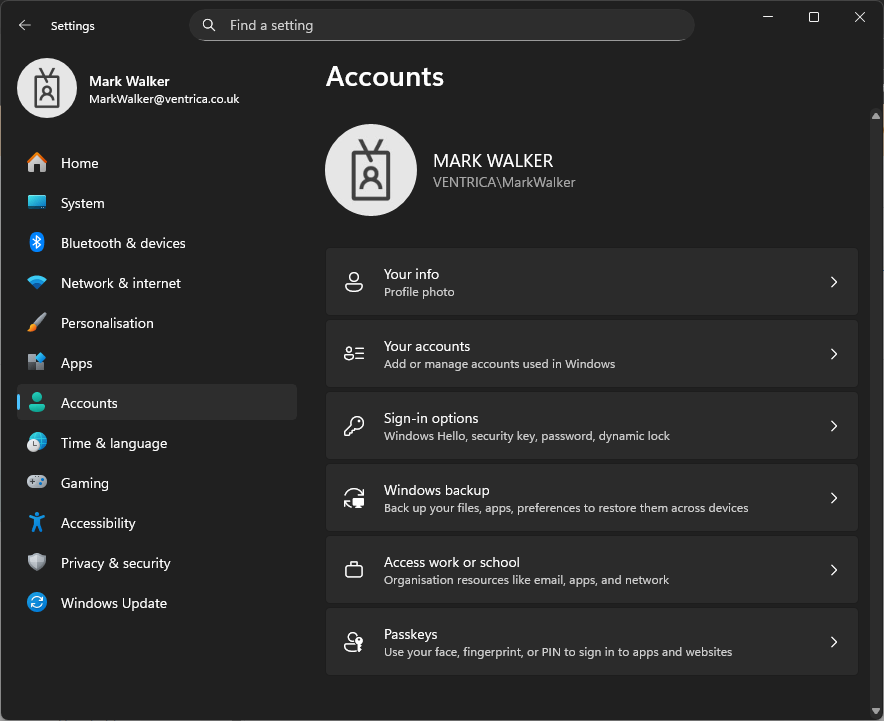
Task: Open Bluetooth & devices via its icon
Action: (x=37, y=243)
